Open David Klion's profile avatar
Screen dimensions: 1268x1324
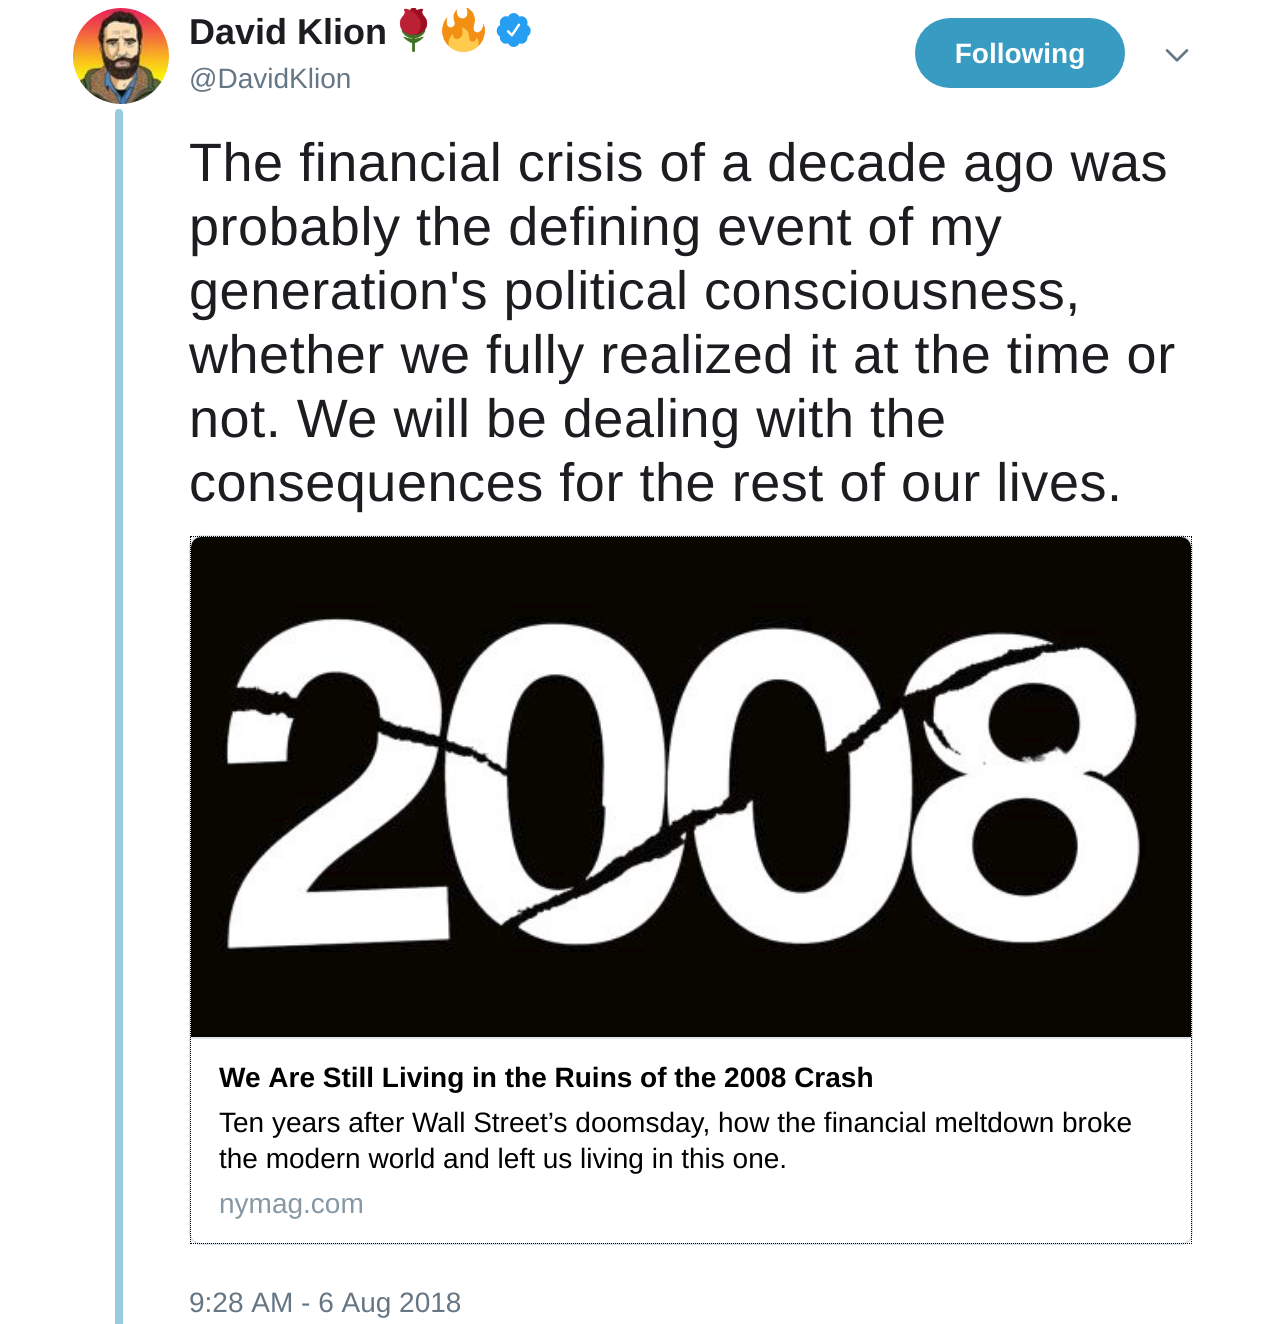[x=121, y=56]
